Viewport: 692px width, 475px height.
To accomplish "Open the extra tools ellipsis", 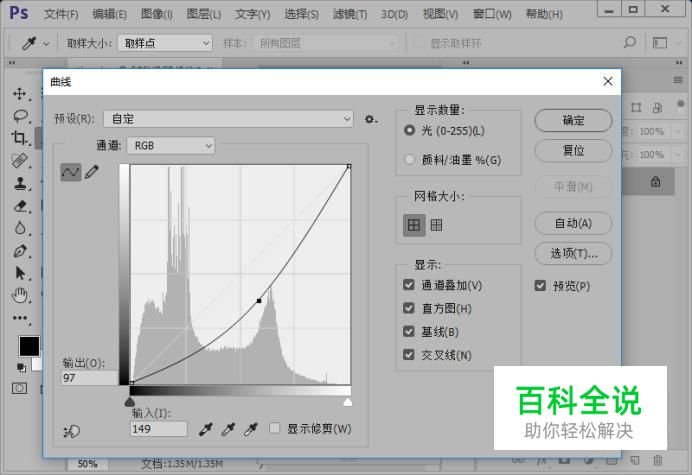I will point(20,318).
